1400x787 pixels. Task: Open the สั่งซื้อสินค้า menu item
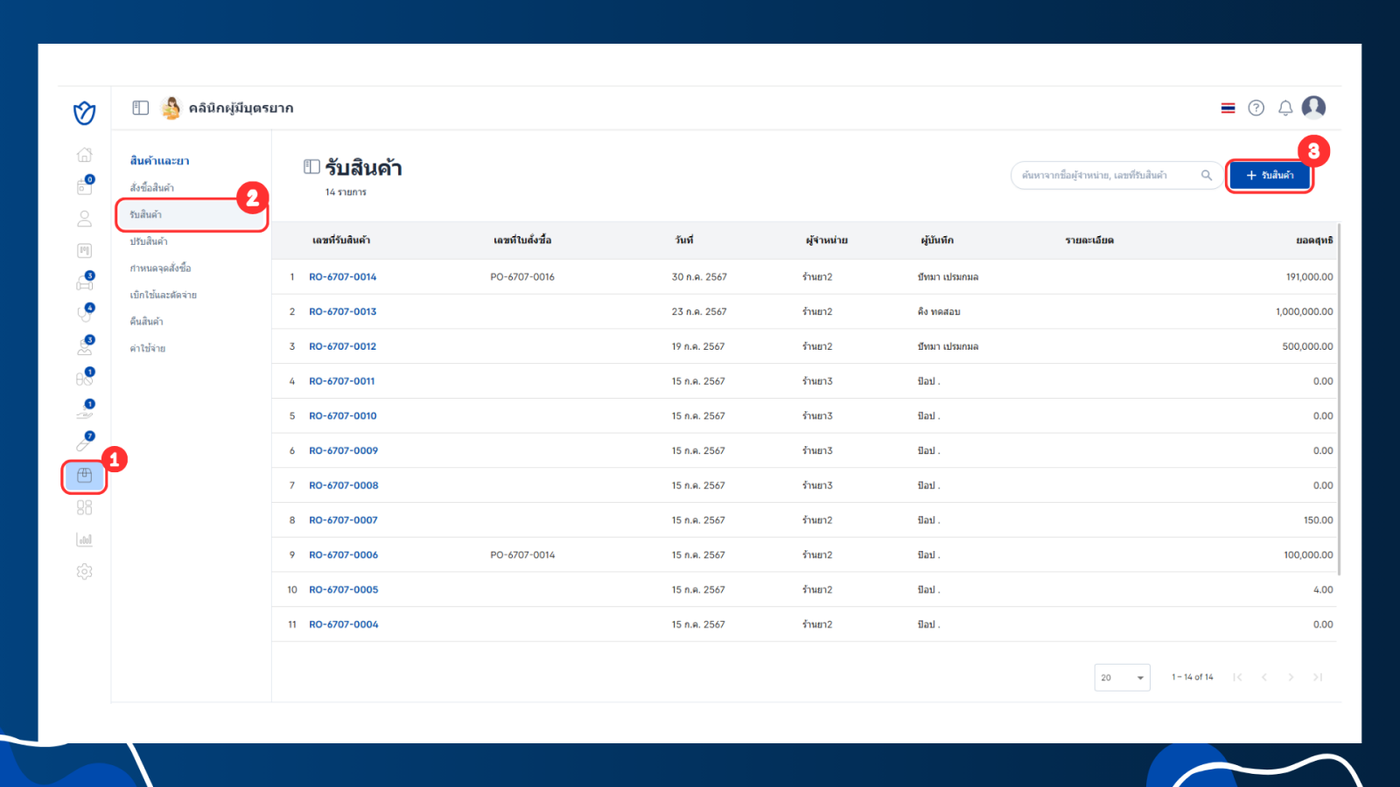(152, 188)
